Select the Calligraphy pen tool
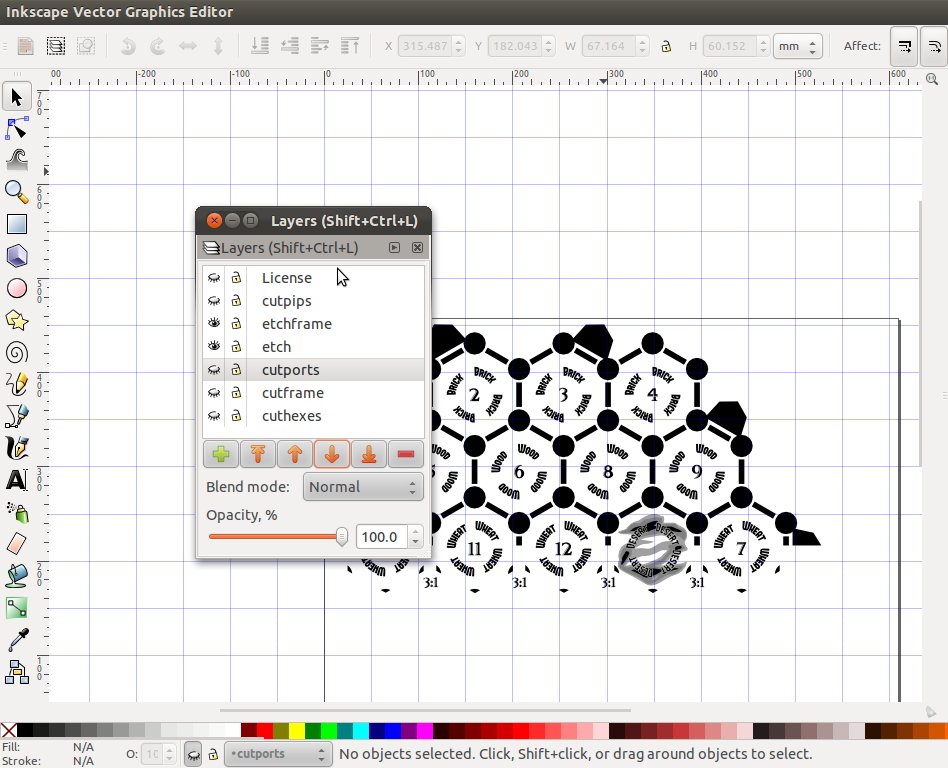The image size is (948, 768). click(16, 448)
